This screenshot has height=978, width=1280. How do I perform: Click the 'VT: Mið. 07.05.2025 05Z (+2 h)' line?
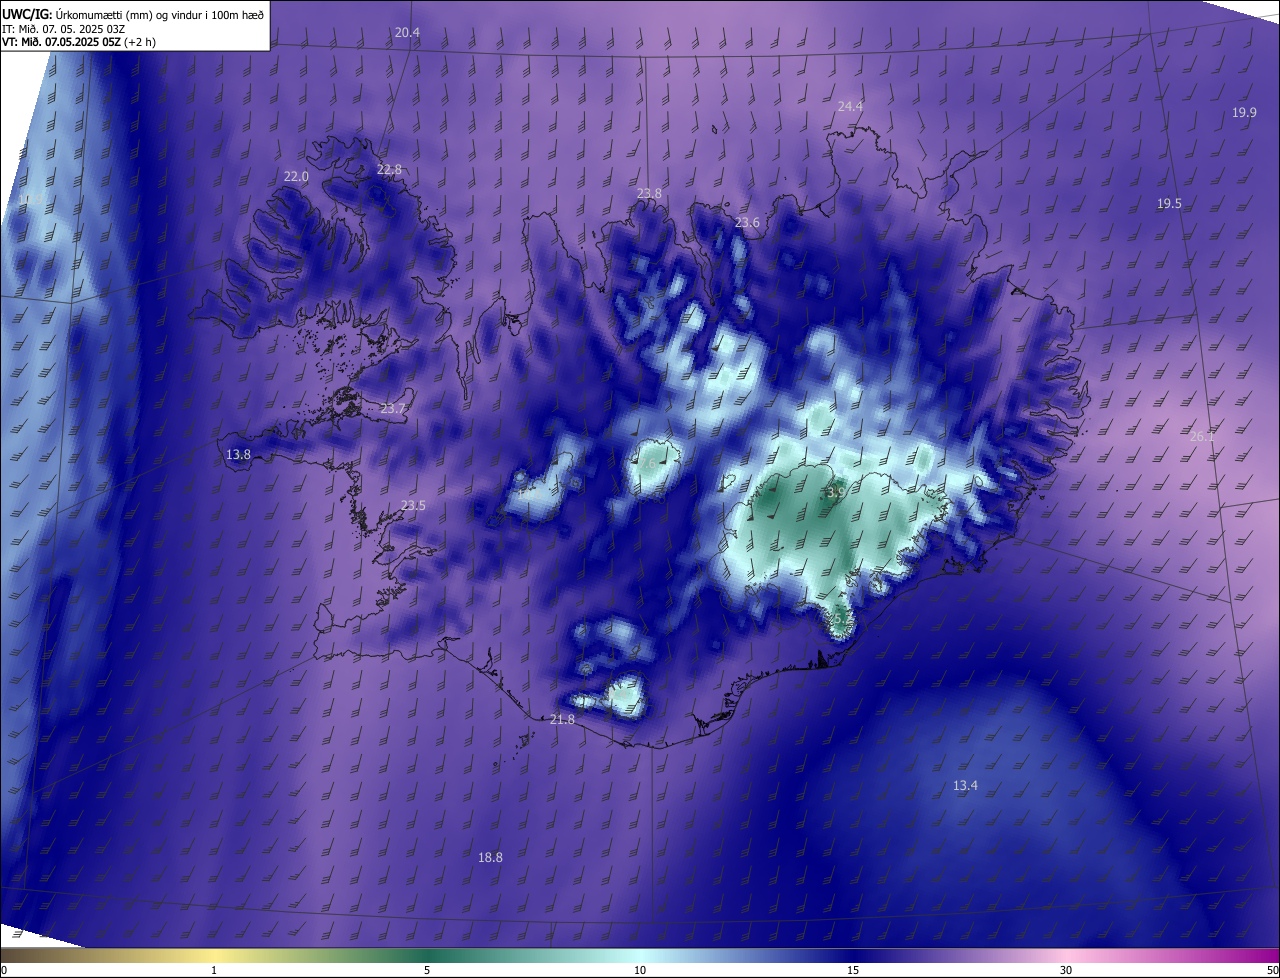pos(79,42)
